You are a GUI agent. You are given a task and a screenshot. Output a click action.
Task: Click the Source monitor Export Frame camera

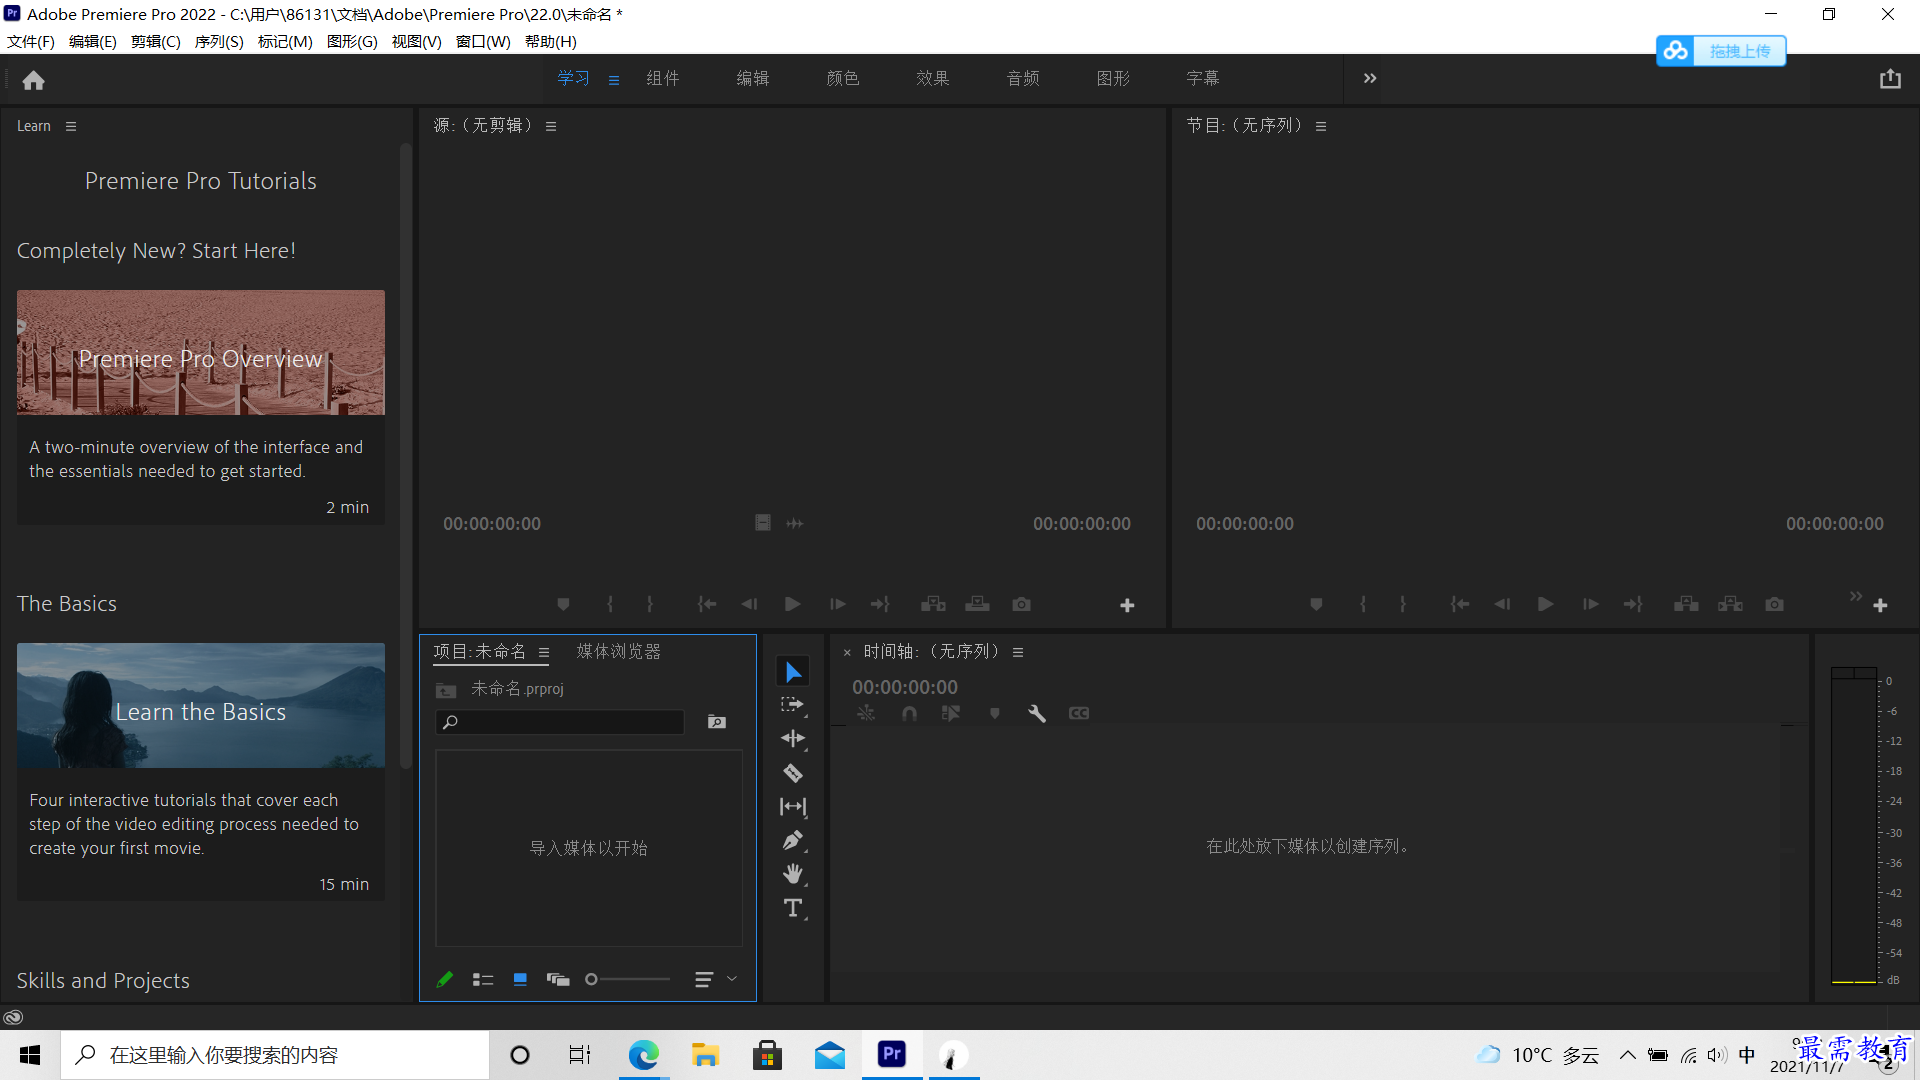[1021, 604]
